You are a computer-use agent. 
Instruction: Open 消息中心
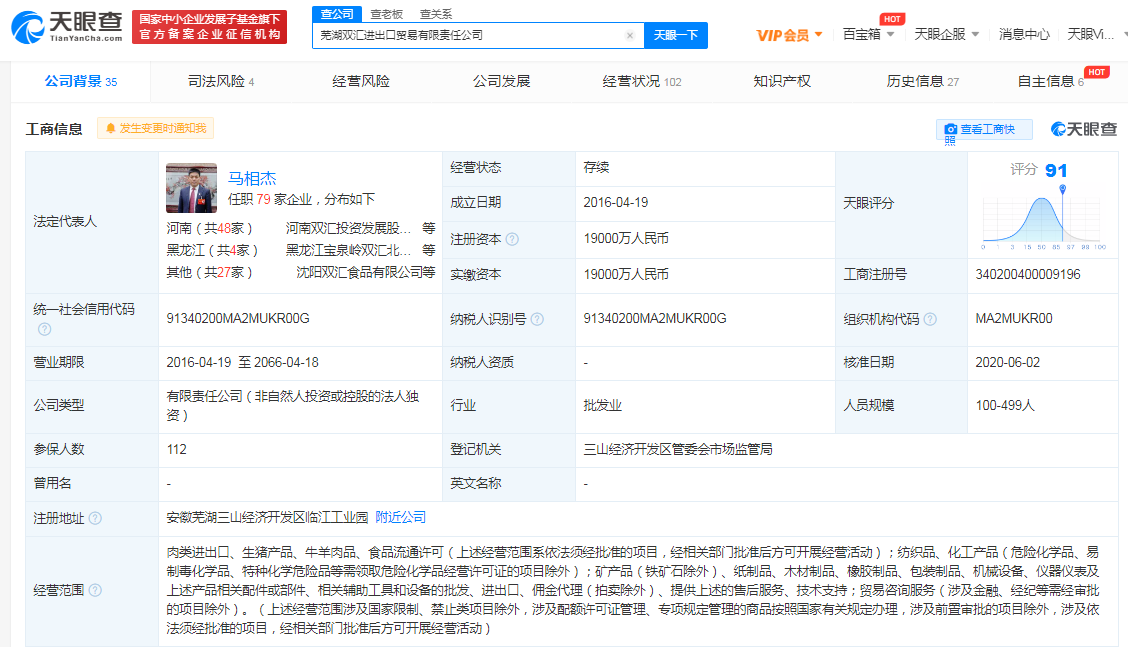coord(1024,34)
